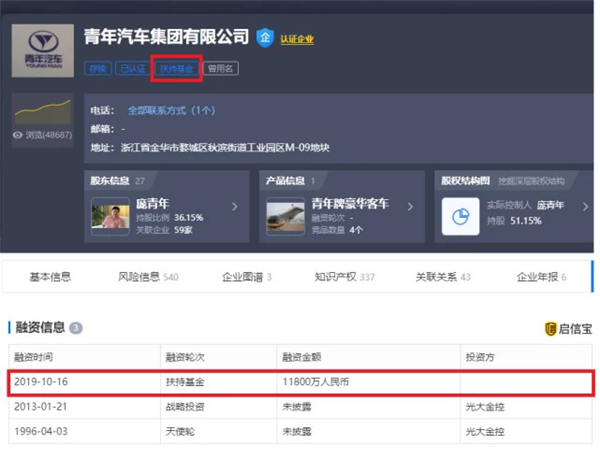Open 全部联系方式 (1个) link

coord(171,111)
